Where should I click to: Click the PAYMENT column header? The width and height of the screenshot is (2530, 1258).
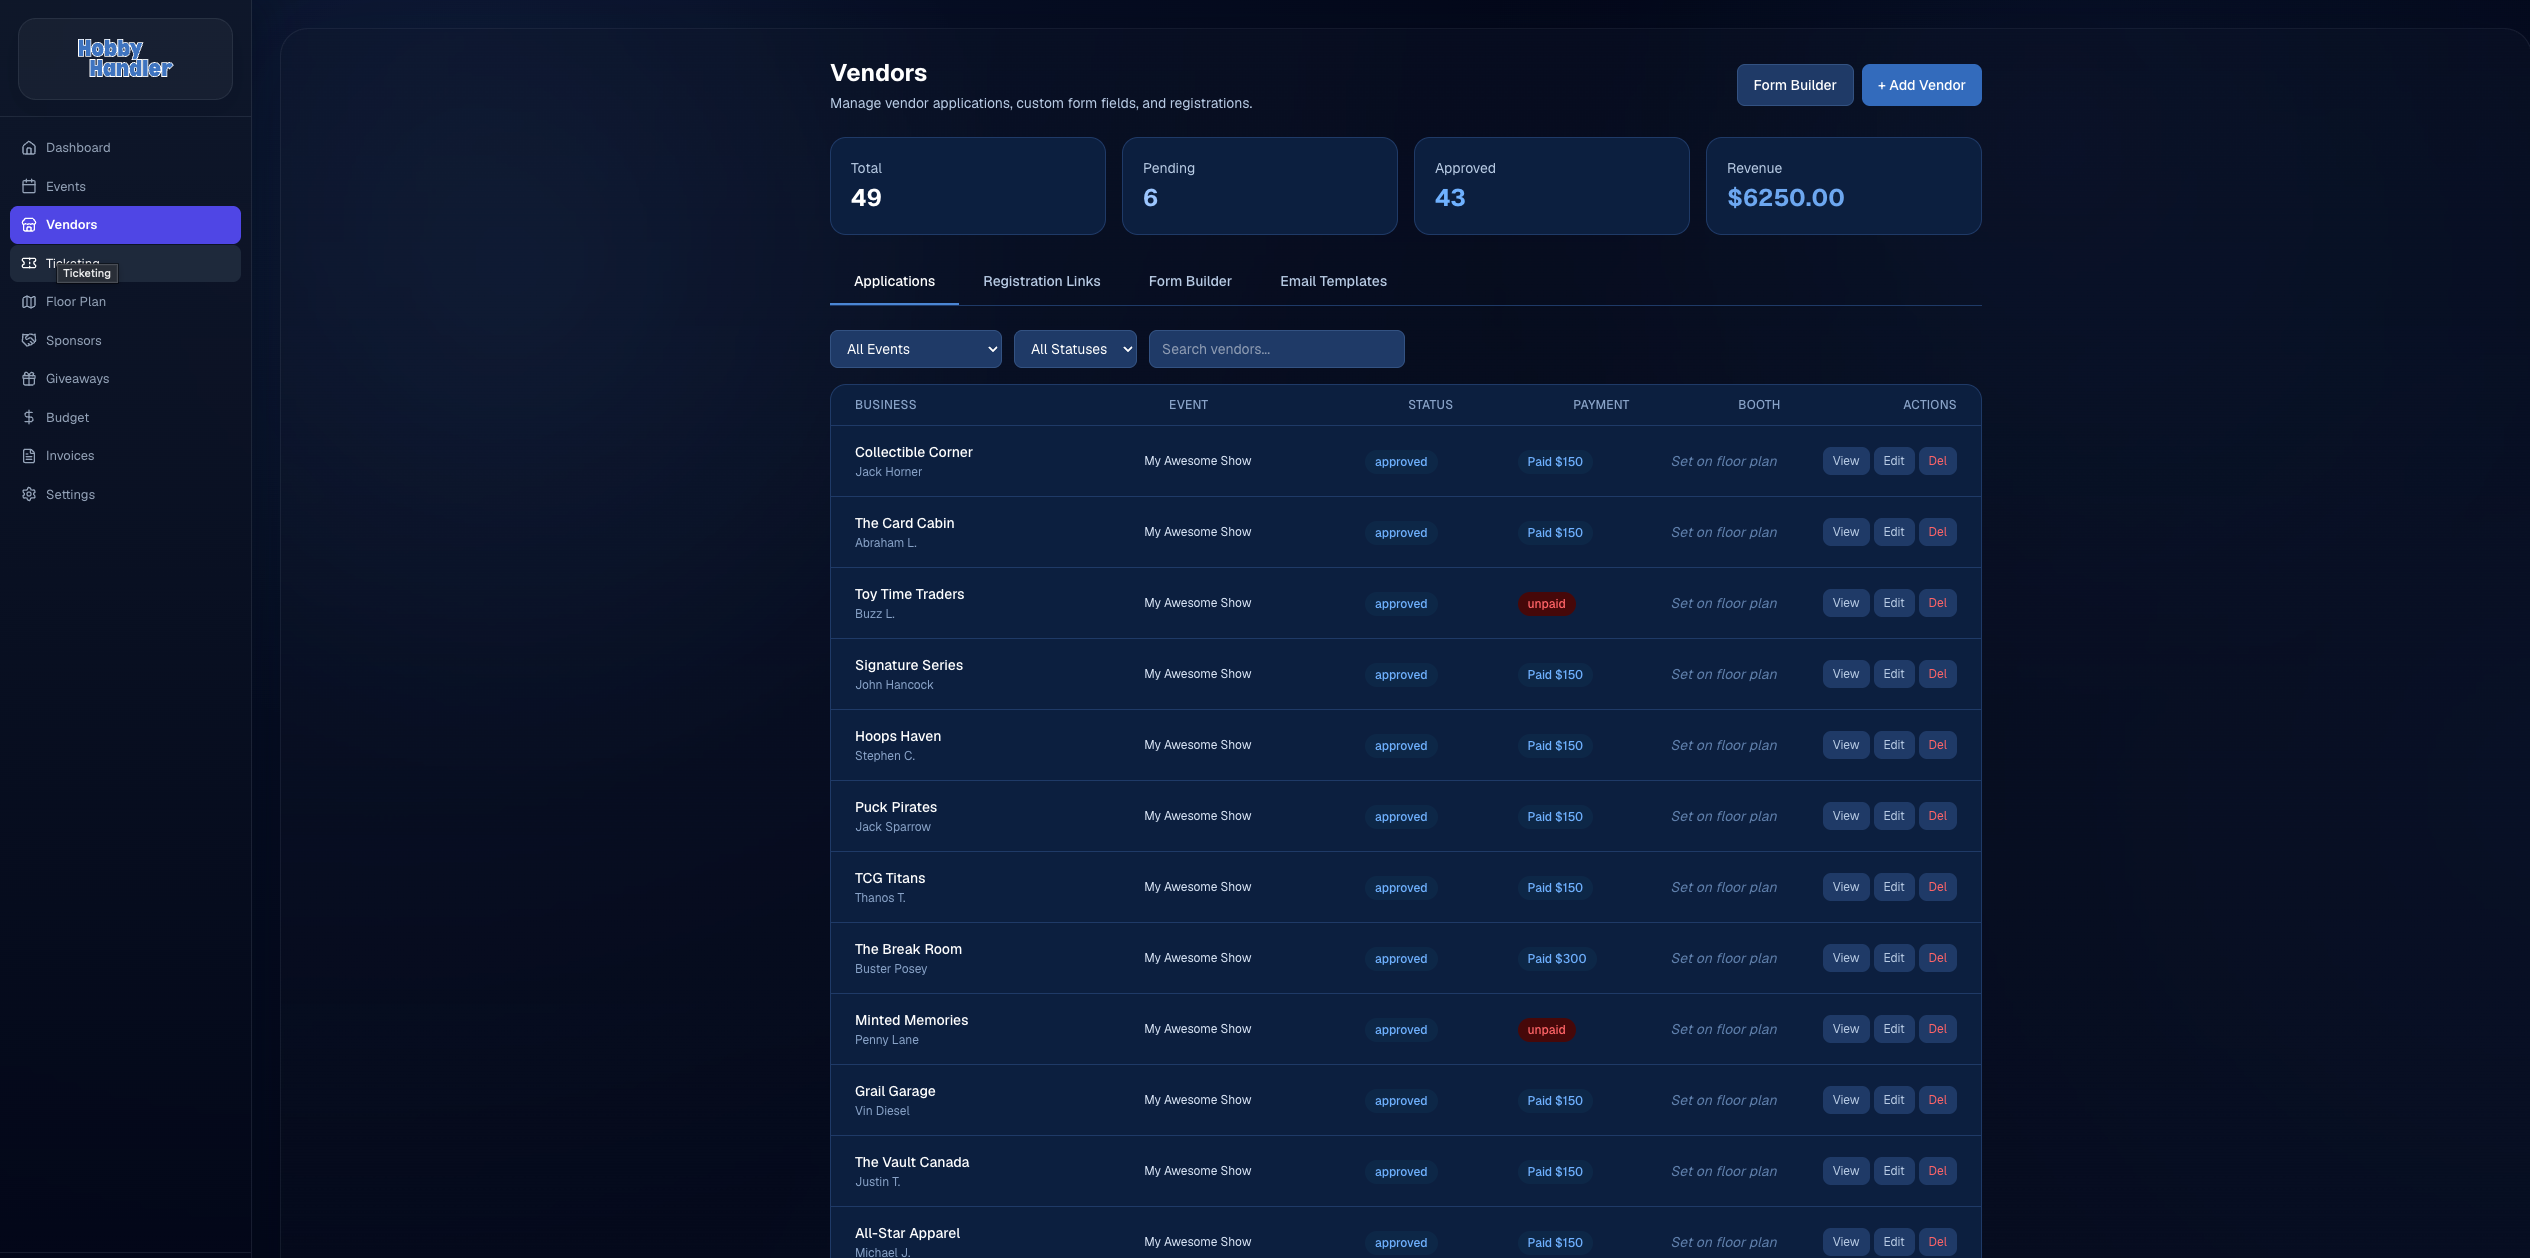click(1600, 405)
